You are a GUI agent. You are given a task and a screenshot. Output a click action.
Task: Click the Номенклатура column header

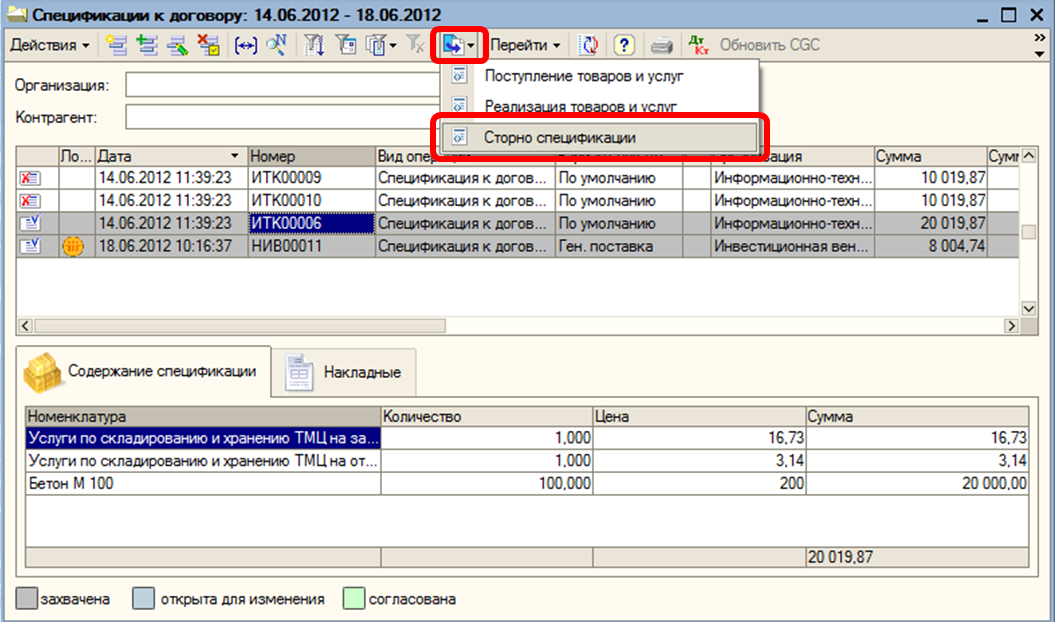coord(203,417)
